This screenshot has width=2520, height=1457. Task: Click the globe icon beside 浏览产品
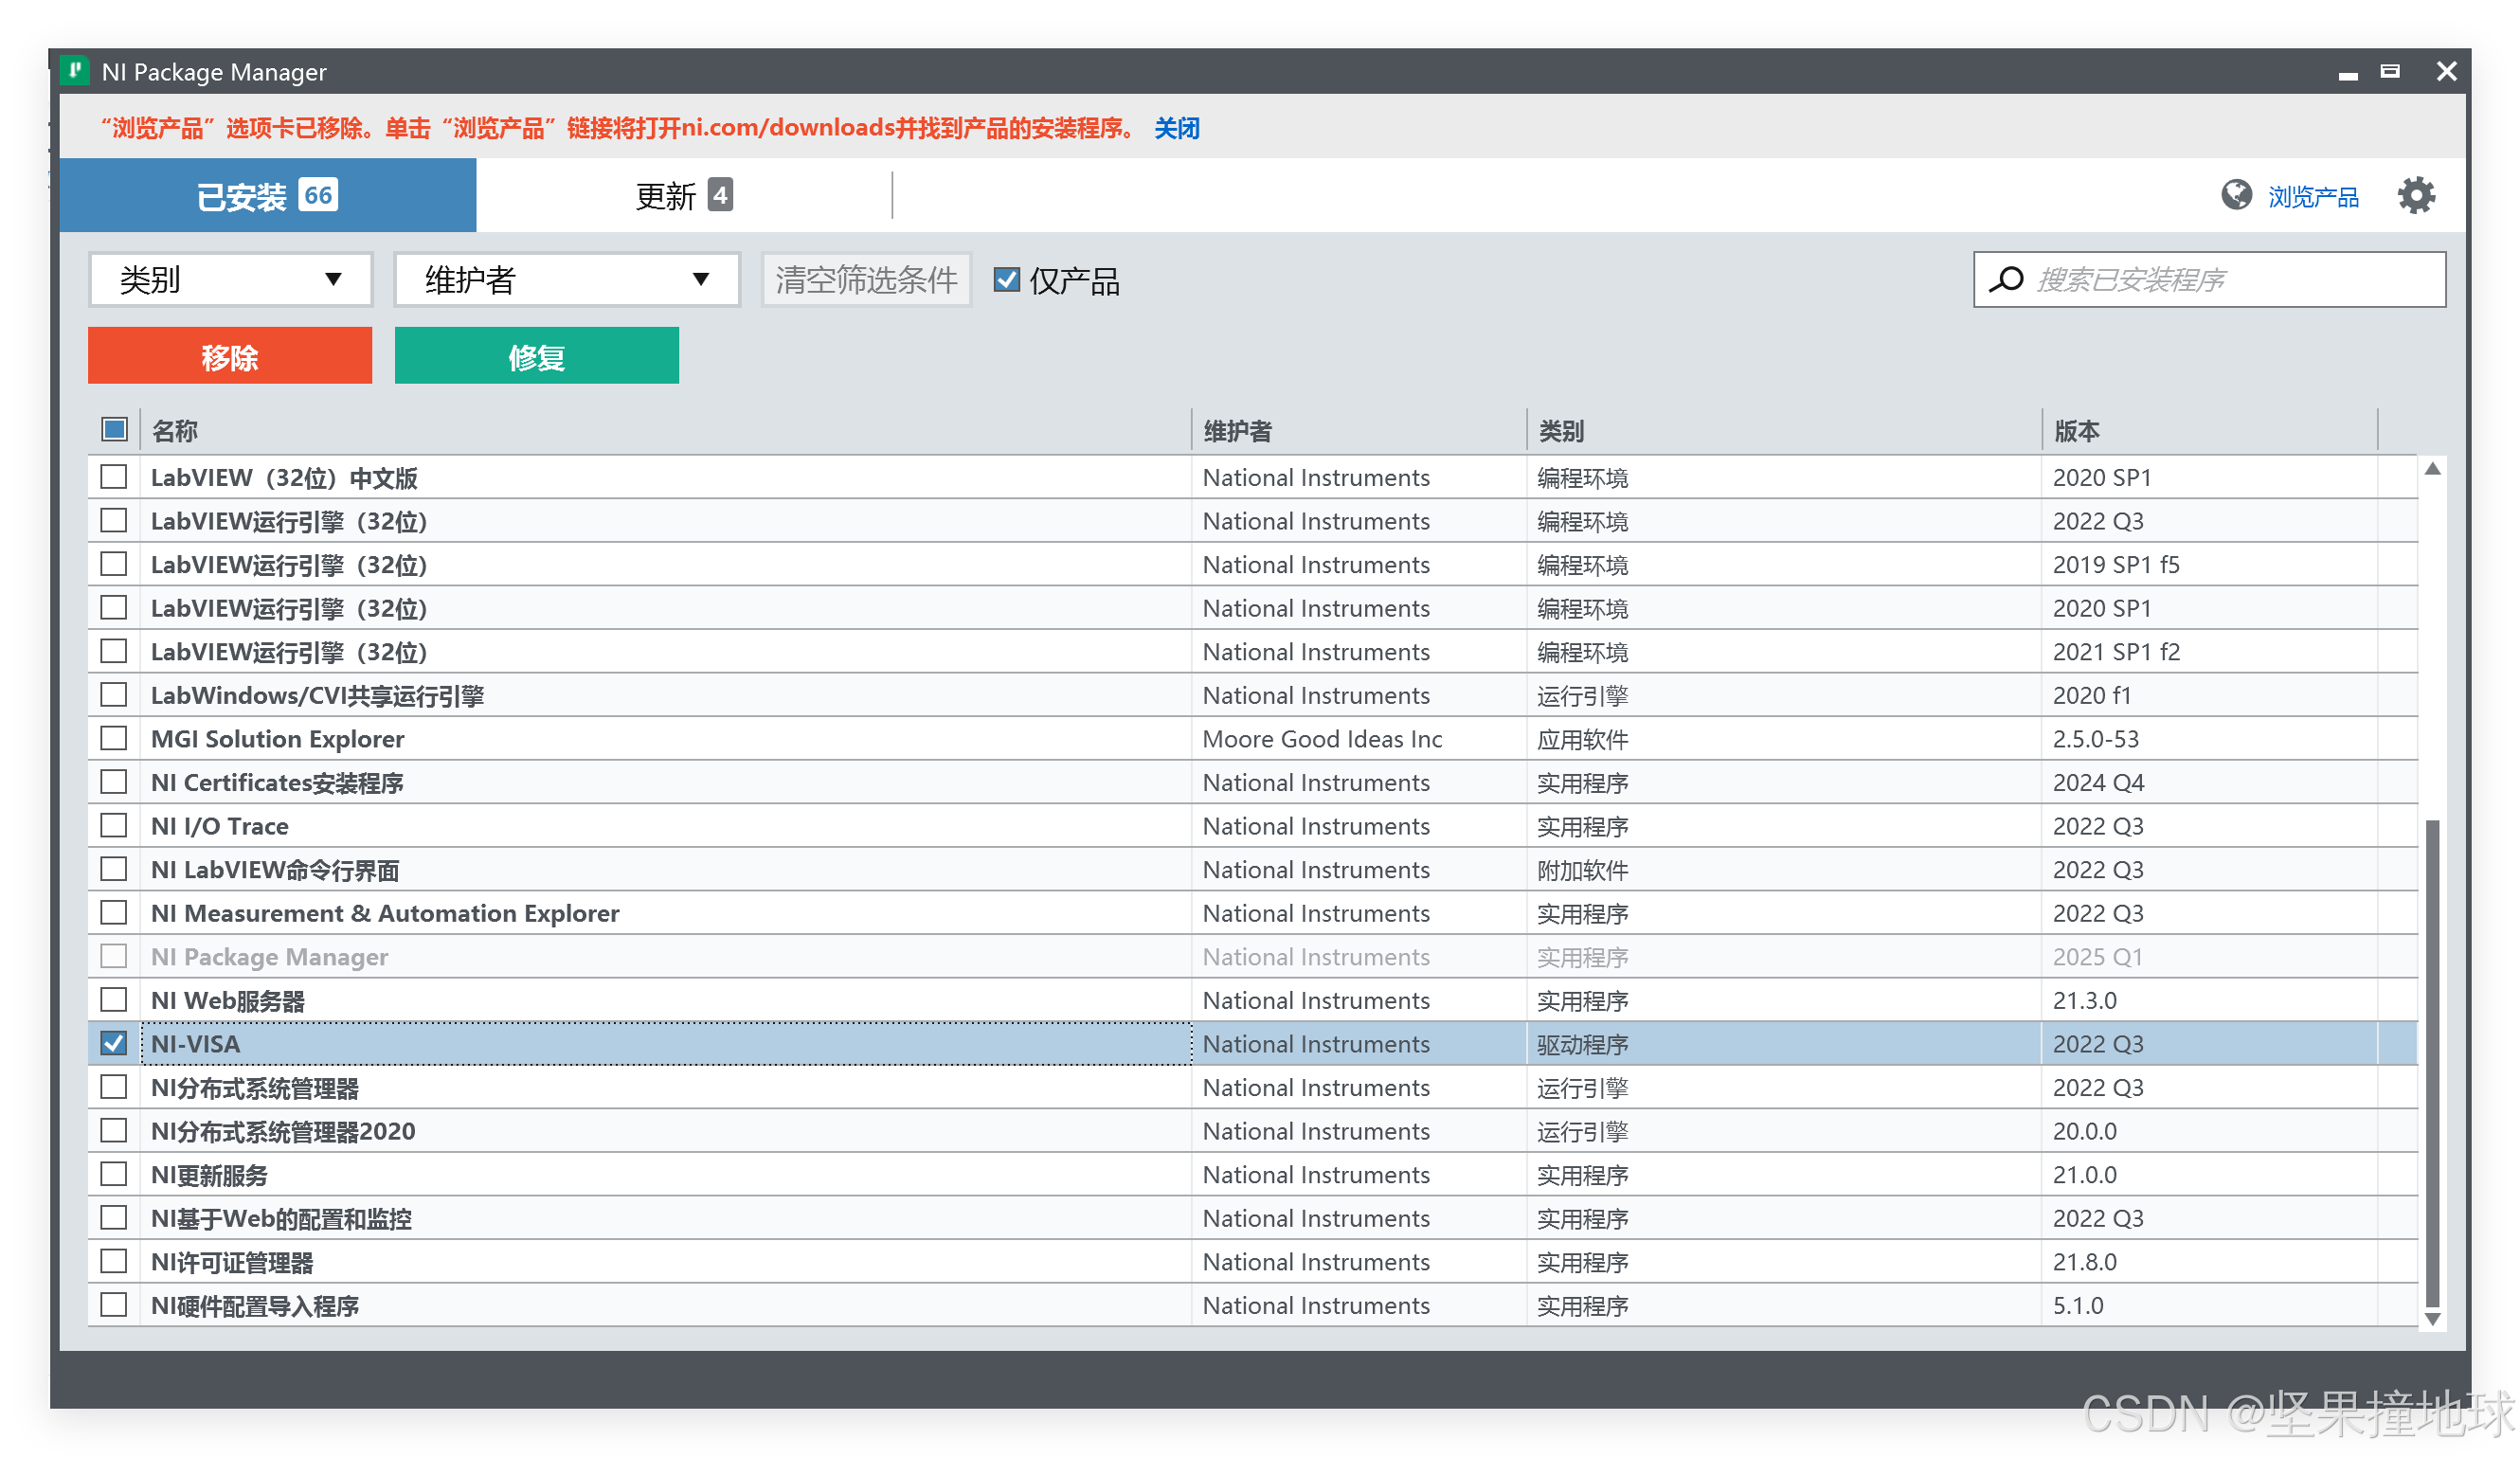point(2236,196)
